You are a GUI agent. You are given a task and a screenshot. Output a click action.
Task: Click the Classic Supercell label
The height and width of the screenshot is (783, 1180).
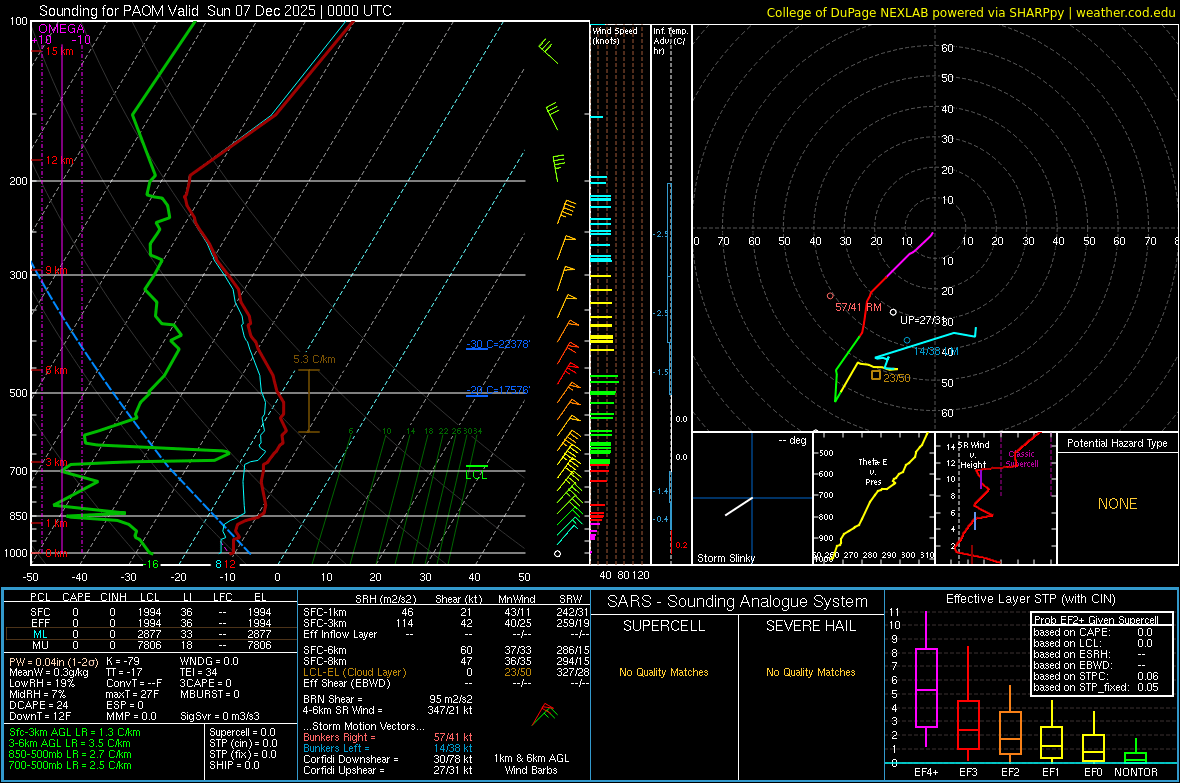pos(1021,459)
